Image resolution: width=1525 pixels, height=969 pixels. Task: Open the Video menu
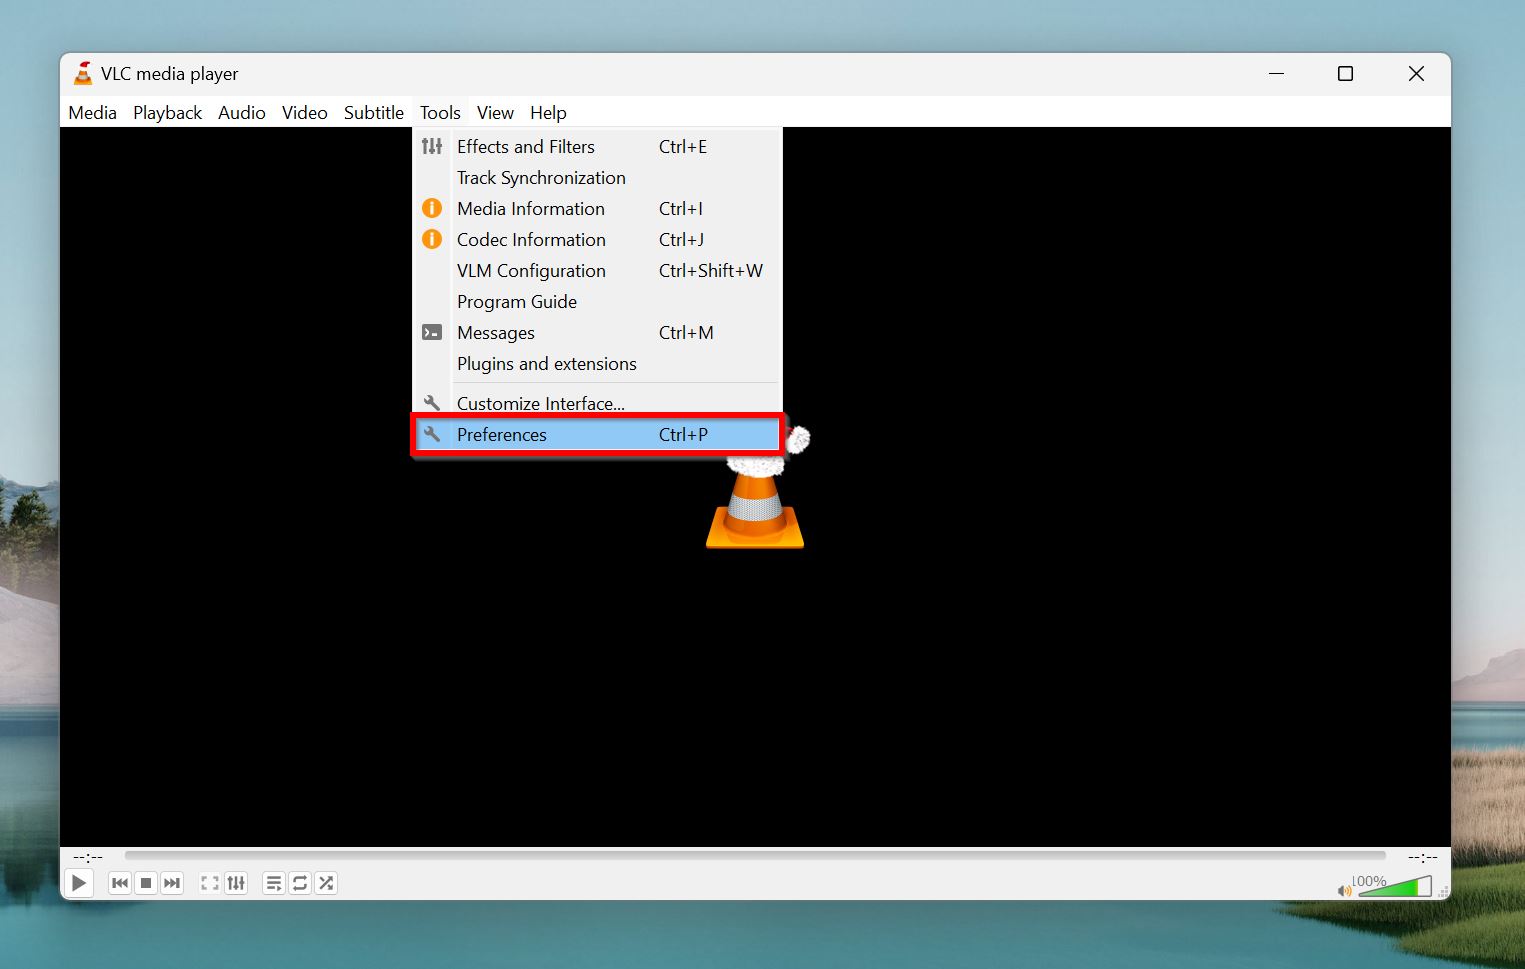tap(305, 113)
